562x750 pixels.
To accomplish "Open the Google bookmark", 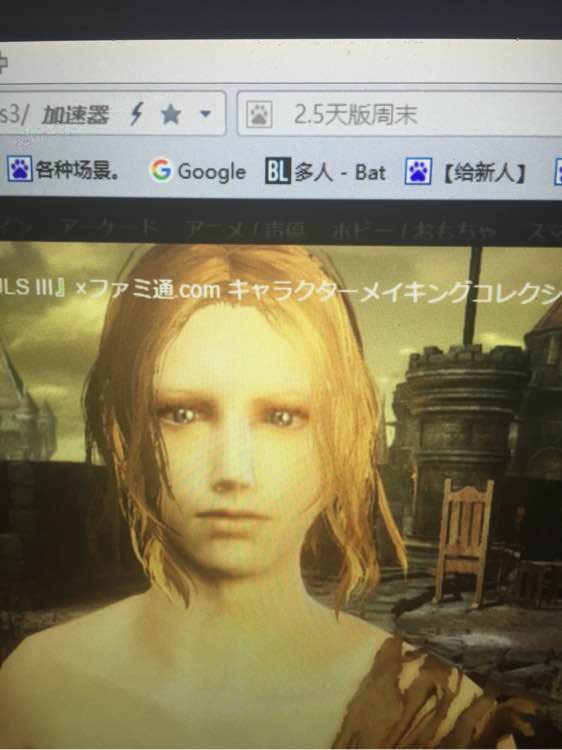I will (198, 171).
